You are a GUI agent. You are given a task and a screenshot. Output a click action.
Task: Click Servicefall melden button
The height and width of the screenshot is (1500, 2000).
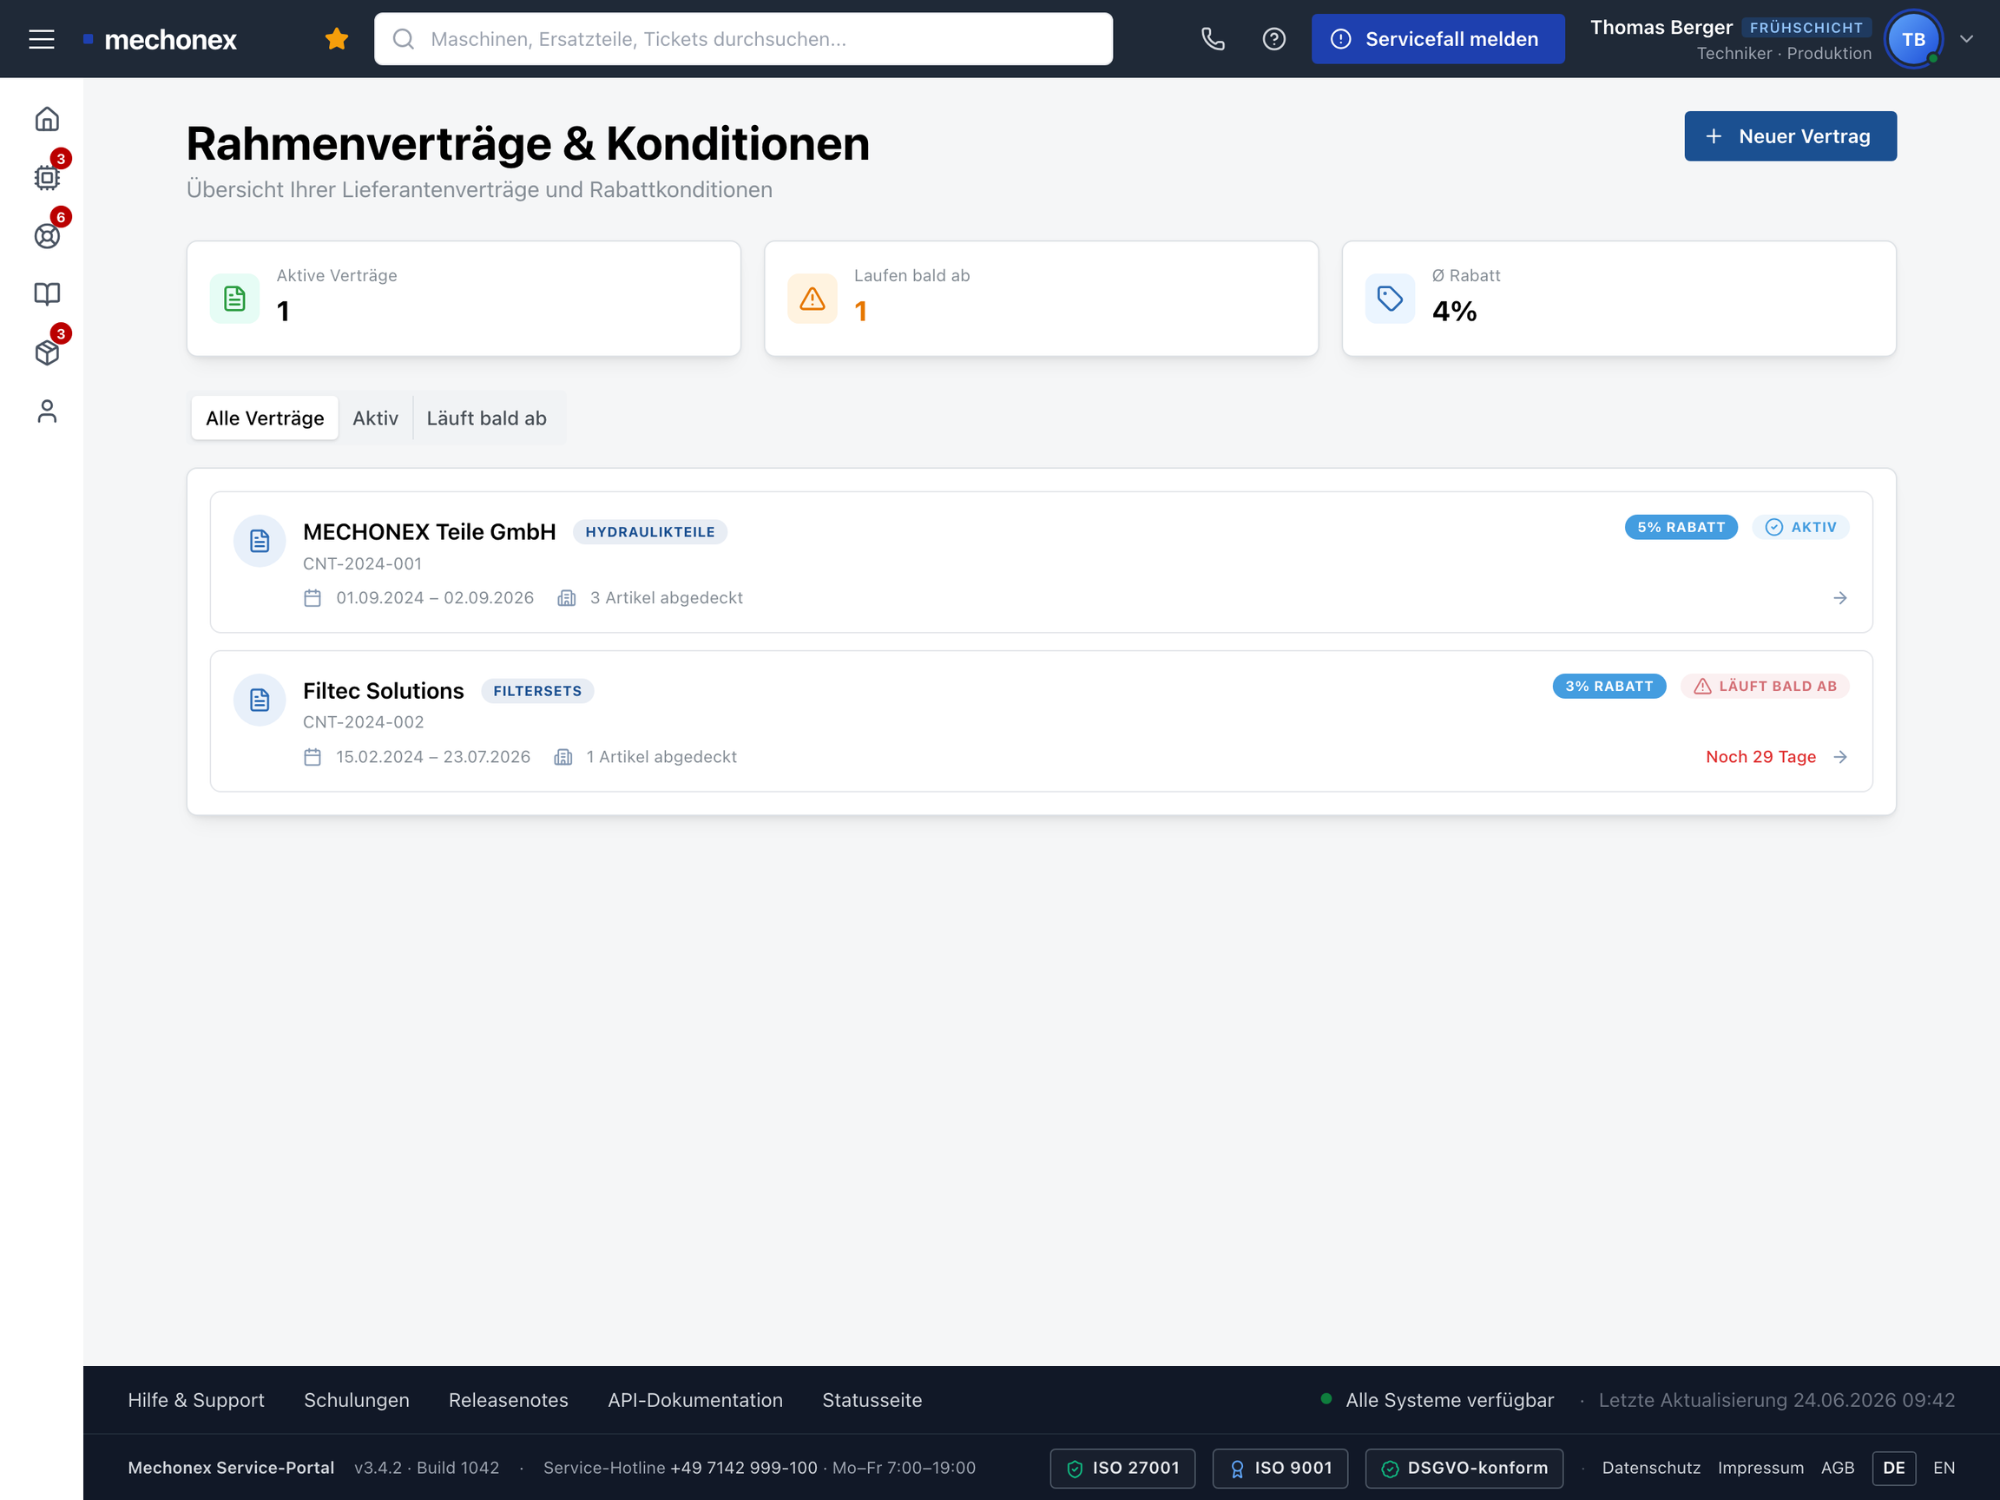[1438, 39]
